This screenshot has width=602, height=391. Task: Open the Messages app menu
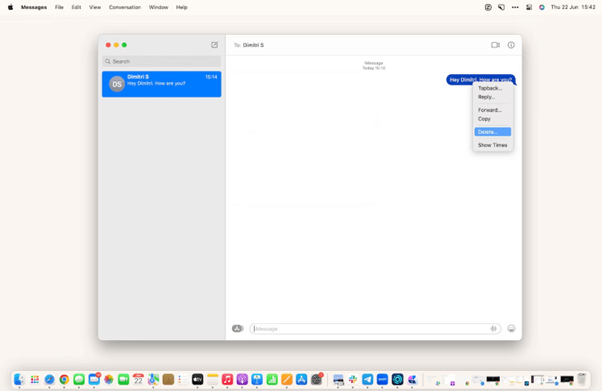(34, 7)
